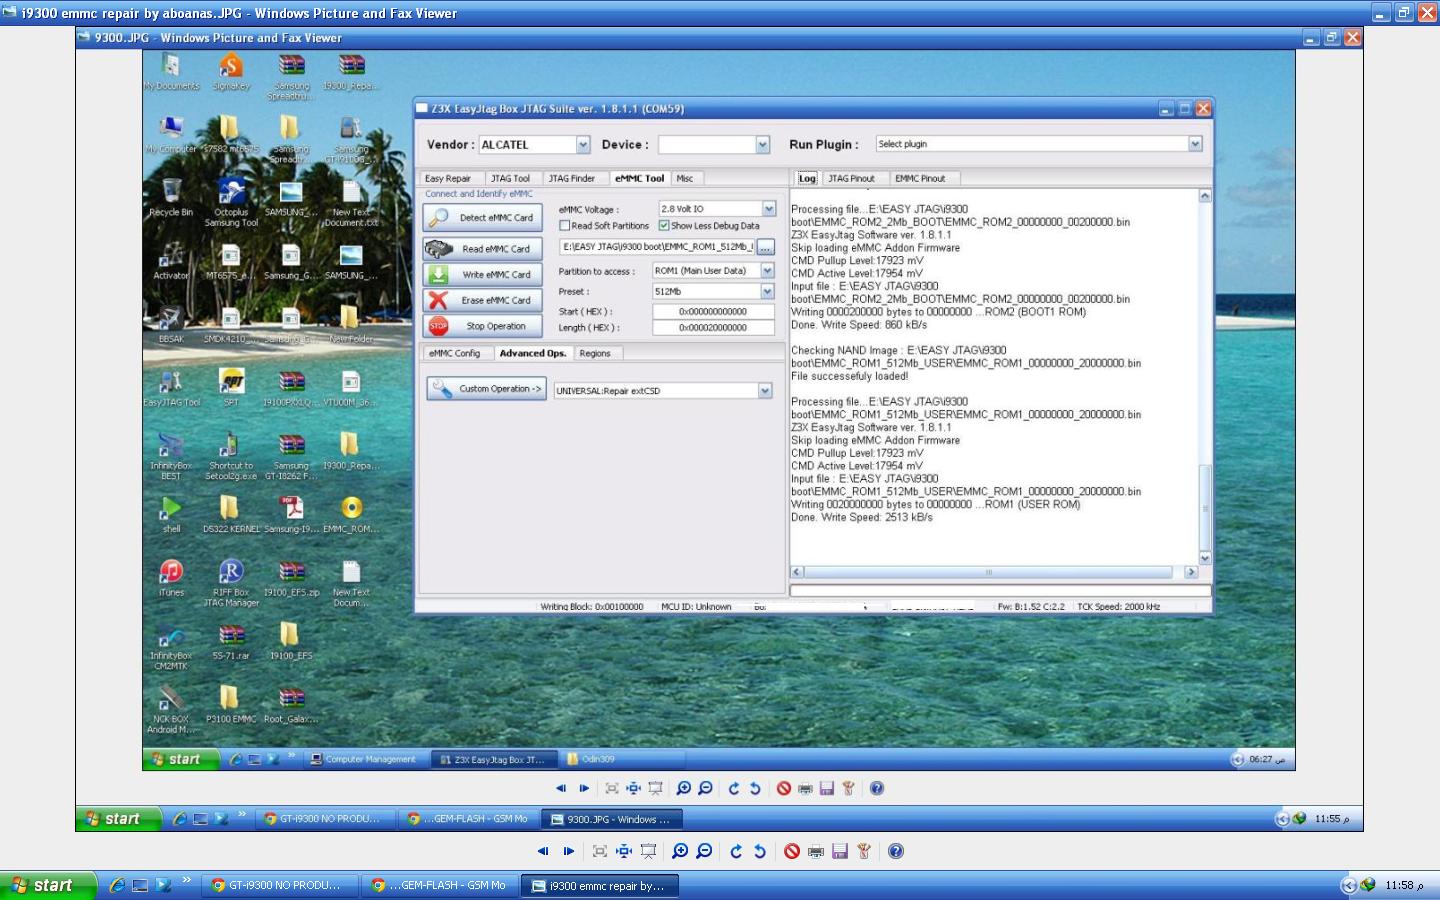The height and width of the screenshot is (900, 1440).
Task: Open UNIVERSAL:Repair extCSD operation dropdown
Action: (x=765, y=391)
